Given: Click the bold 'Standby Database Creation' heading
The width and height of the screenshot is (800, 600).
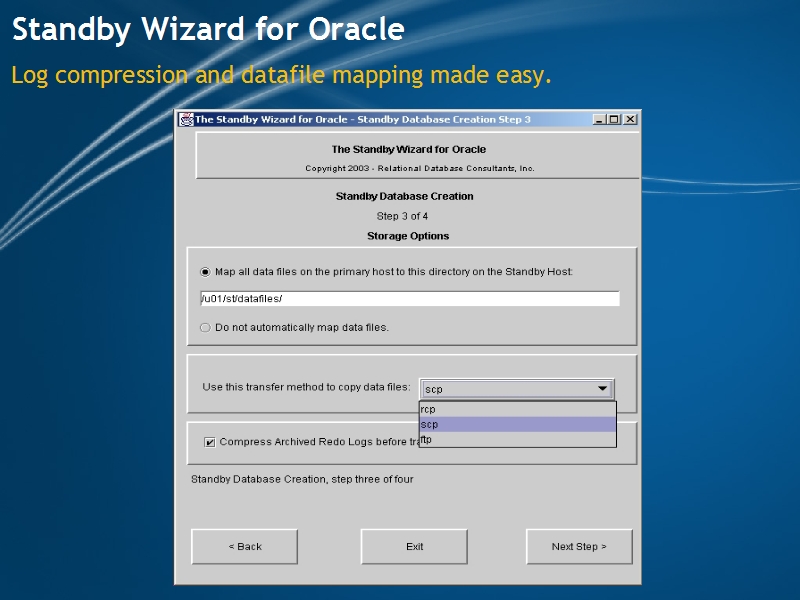Looking at the screenshot, I should (x=405, y=196).
